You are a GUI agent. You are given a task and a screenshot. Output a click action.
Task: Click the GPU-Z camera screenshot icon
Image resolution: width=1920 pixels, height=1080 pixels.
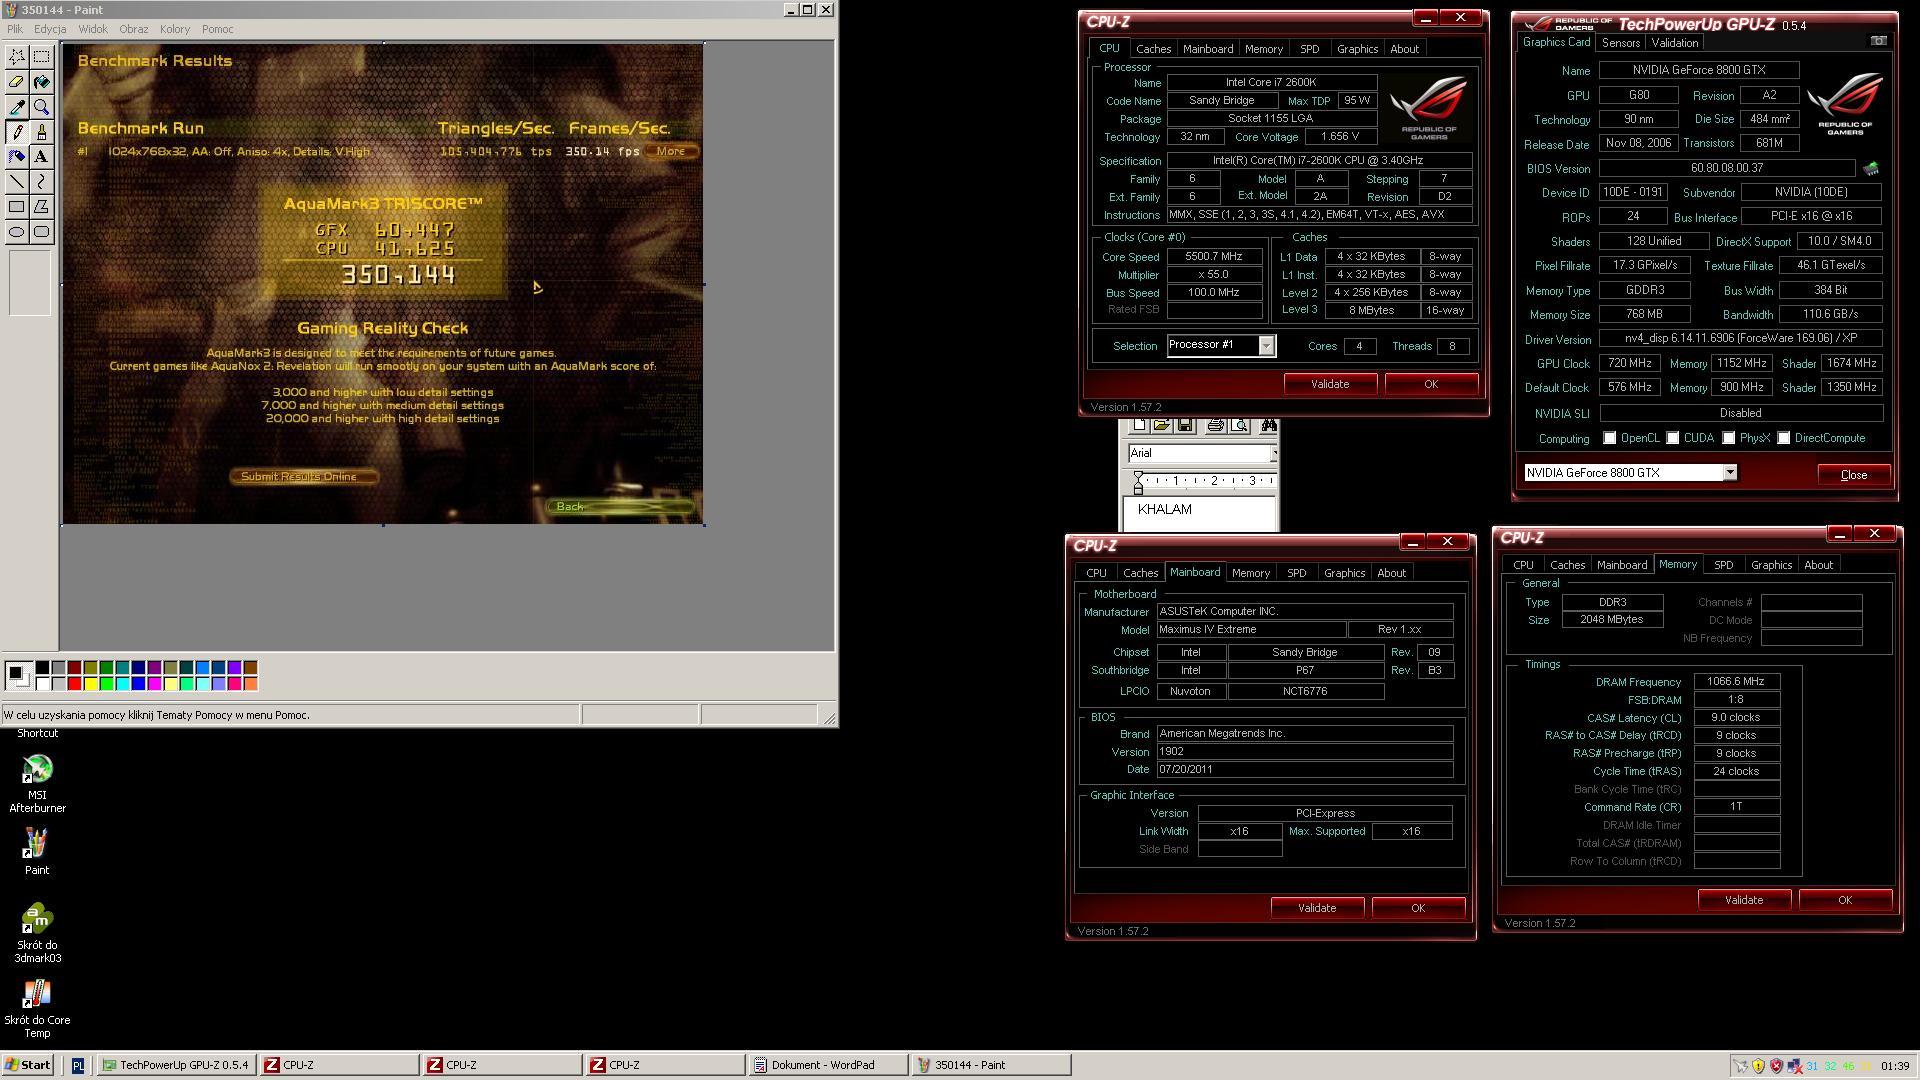1878,41
